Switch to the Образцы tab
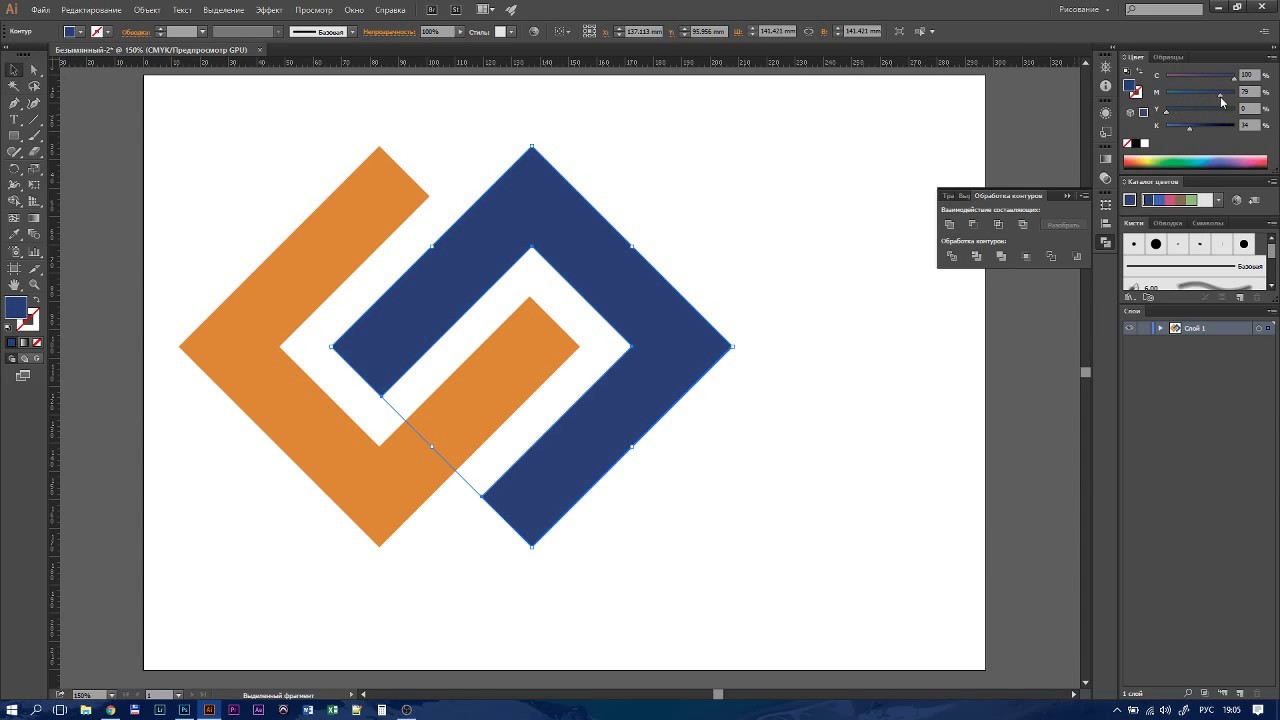Screen dimensions: 1280x720 click(x=1167, y=57)
